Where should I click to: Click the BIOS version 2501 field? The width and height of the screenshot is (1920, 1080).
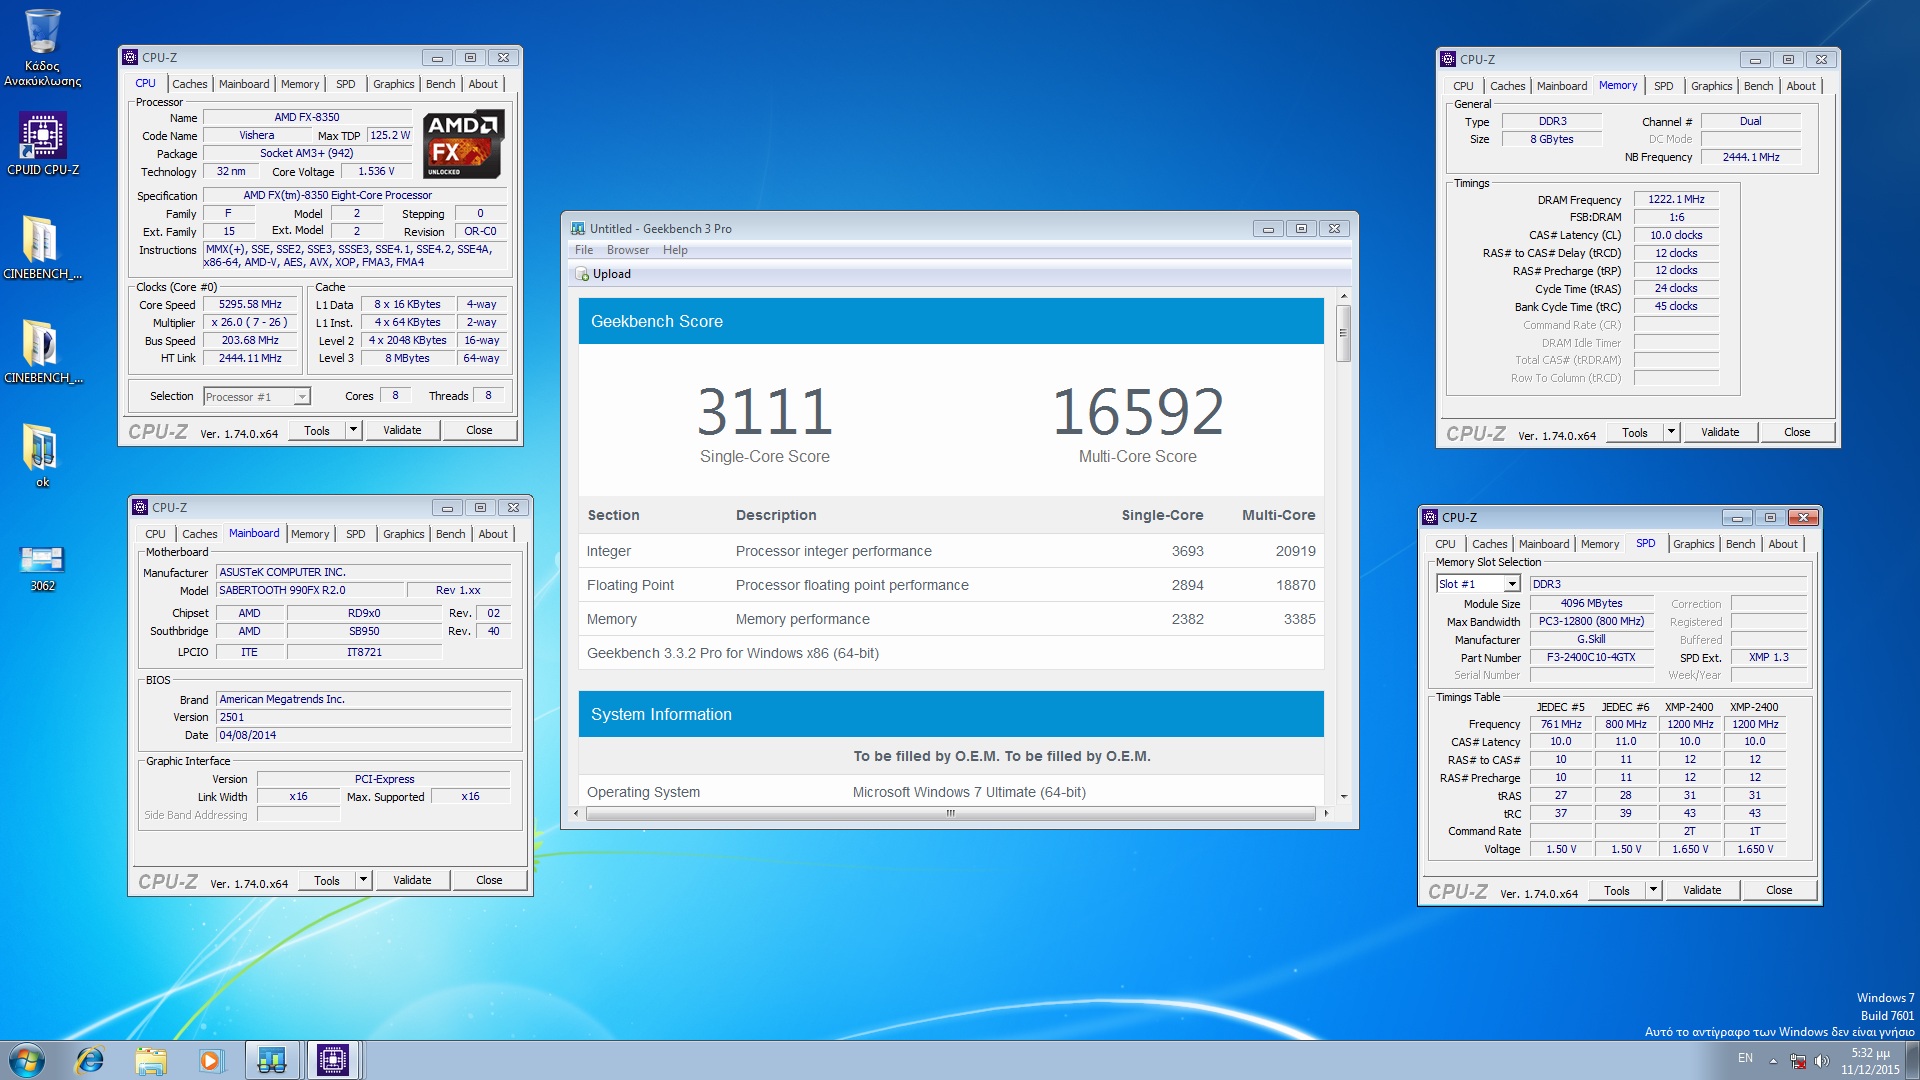(364, 717)
